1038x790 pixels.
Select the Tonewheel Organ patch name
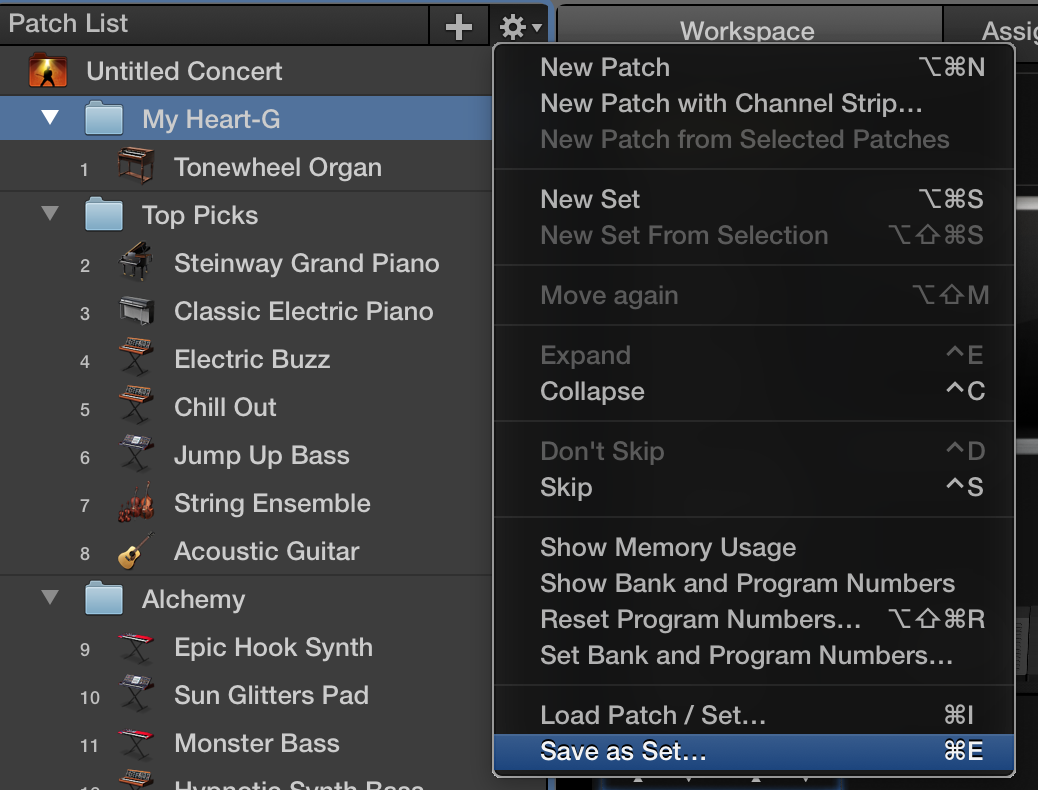pos(278,167)
